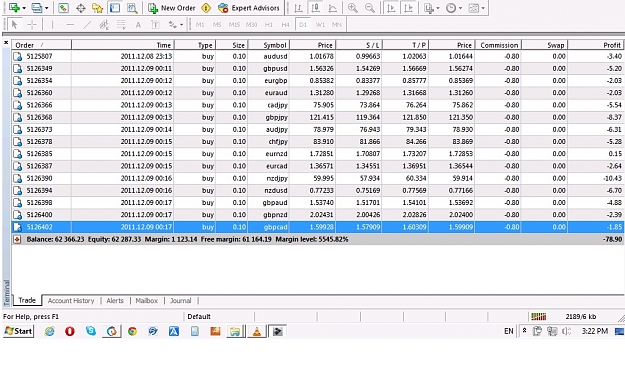The width and height of the screenshot is (625, 366).
Task: Open the Journal tab
Action: point(181,301)
